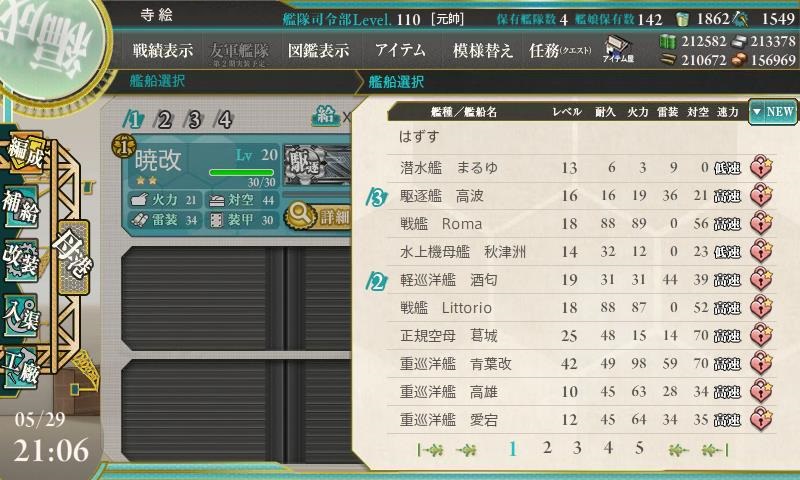Open 任務 quest menu

pos(560,50)
